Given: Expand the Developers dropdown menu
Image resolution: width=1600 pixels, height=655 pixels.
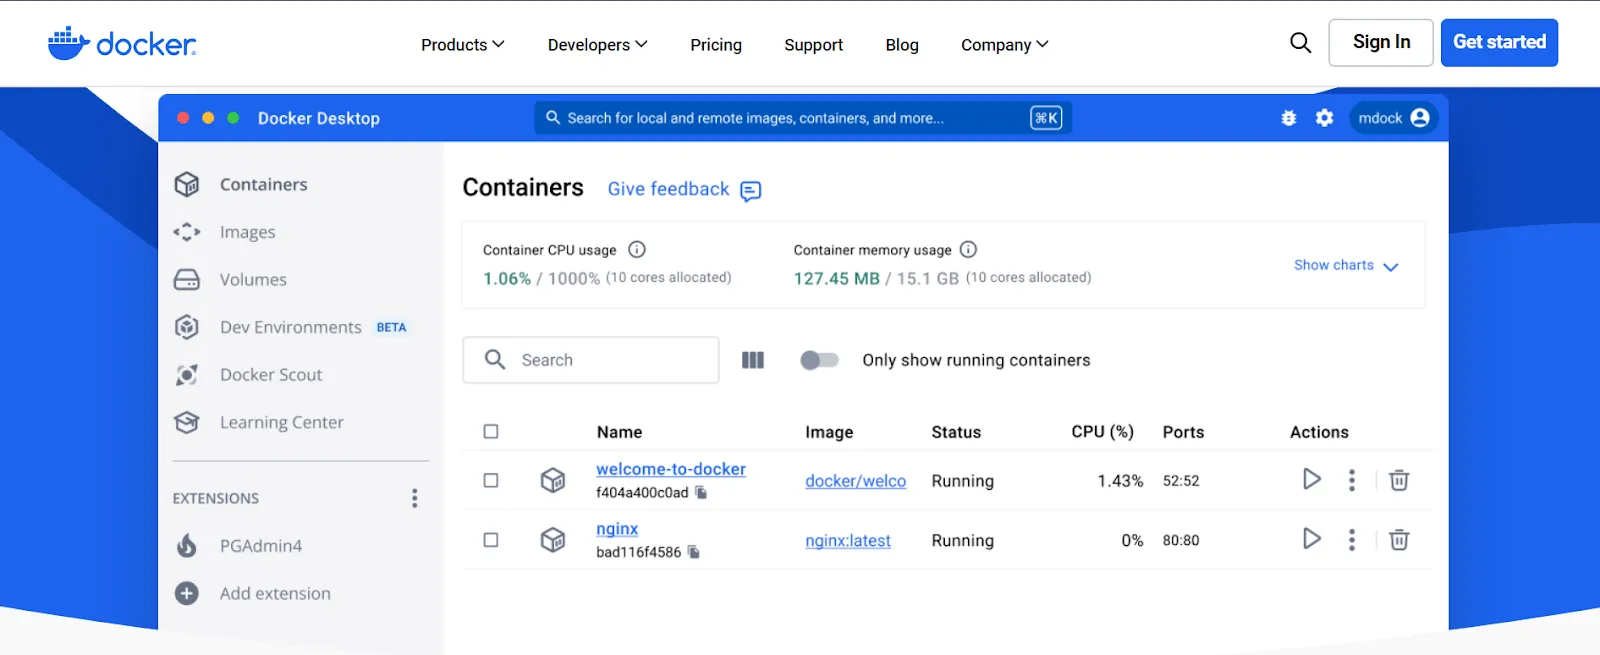Looking at the screenshot, I should (597, 45).
